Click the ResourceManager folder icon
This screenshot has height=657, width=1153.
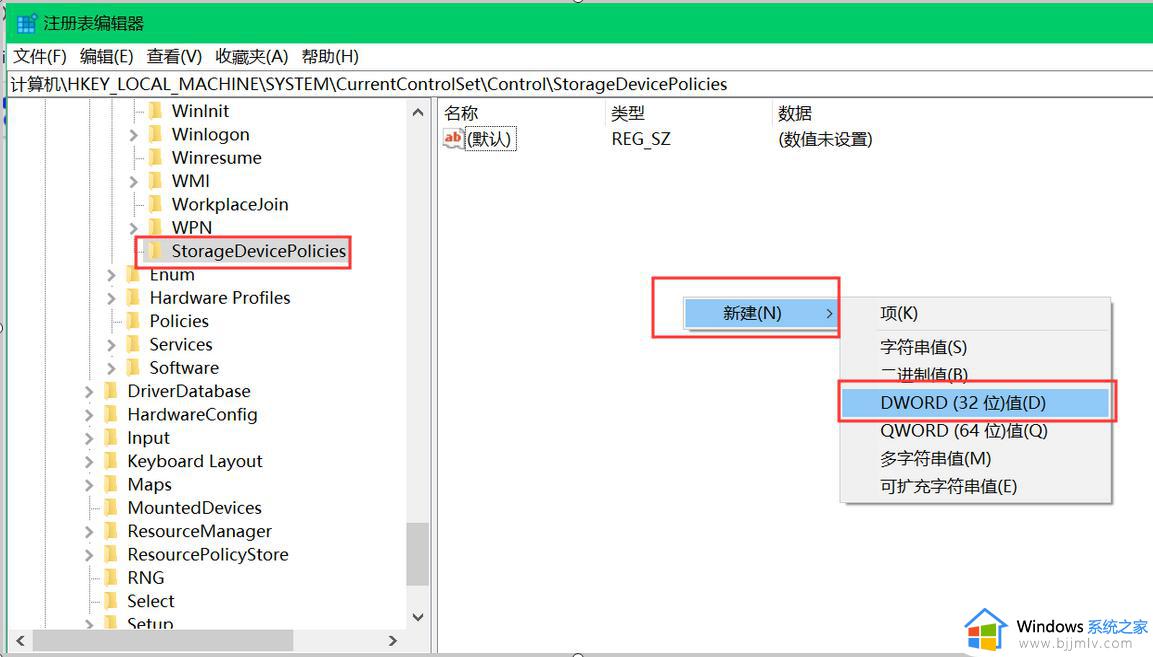coord(111,532)
